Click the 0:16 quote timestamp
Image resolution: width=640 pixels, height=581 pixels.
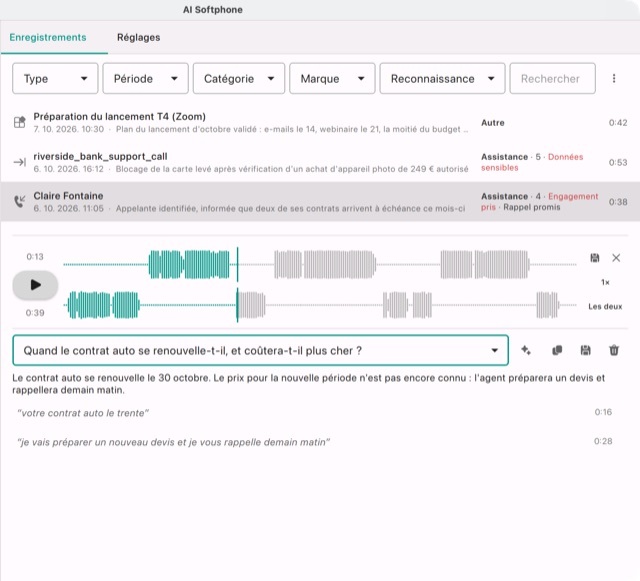pyautogui.click(x=603, y=412)
